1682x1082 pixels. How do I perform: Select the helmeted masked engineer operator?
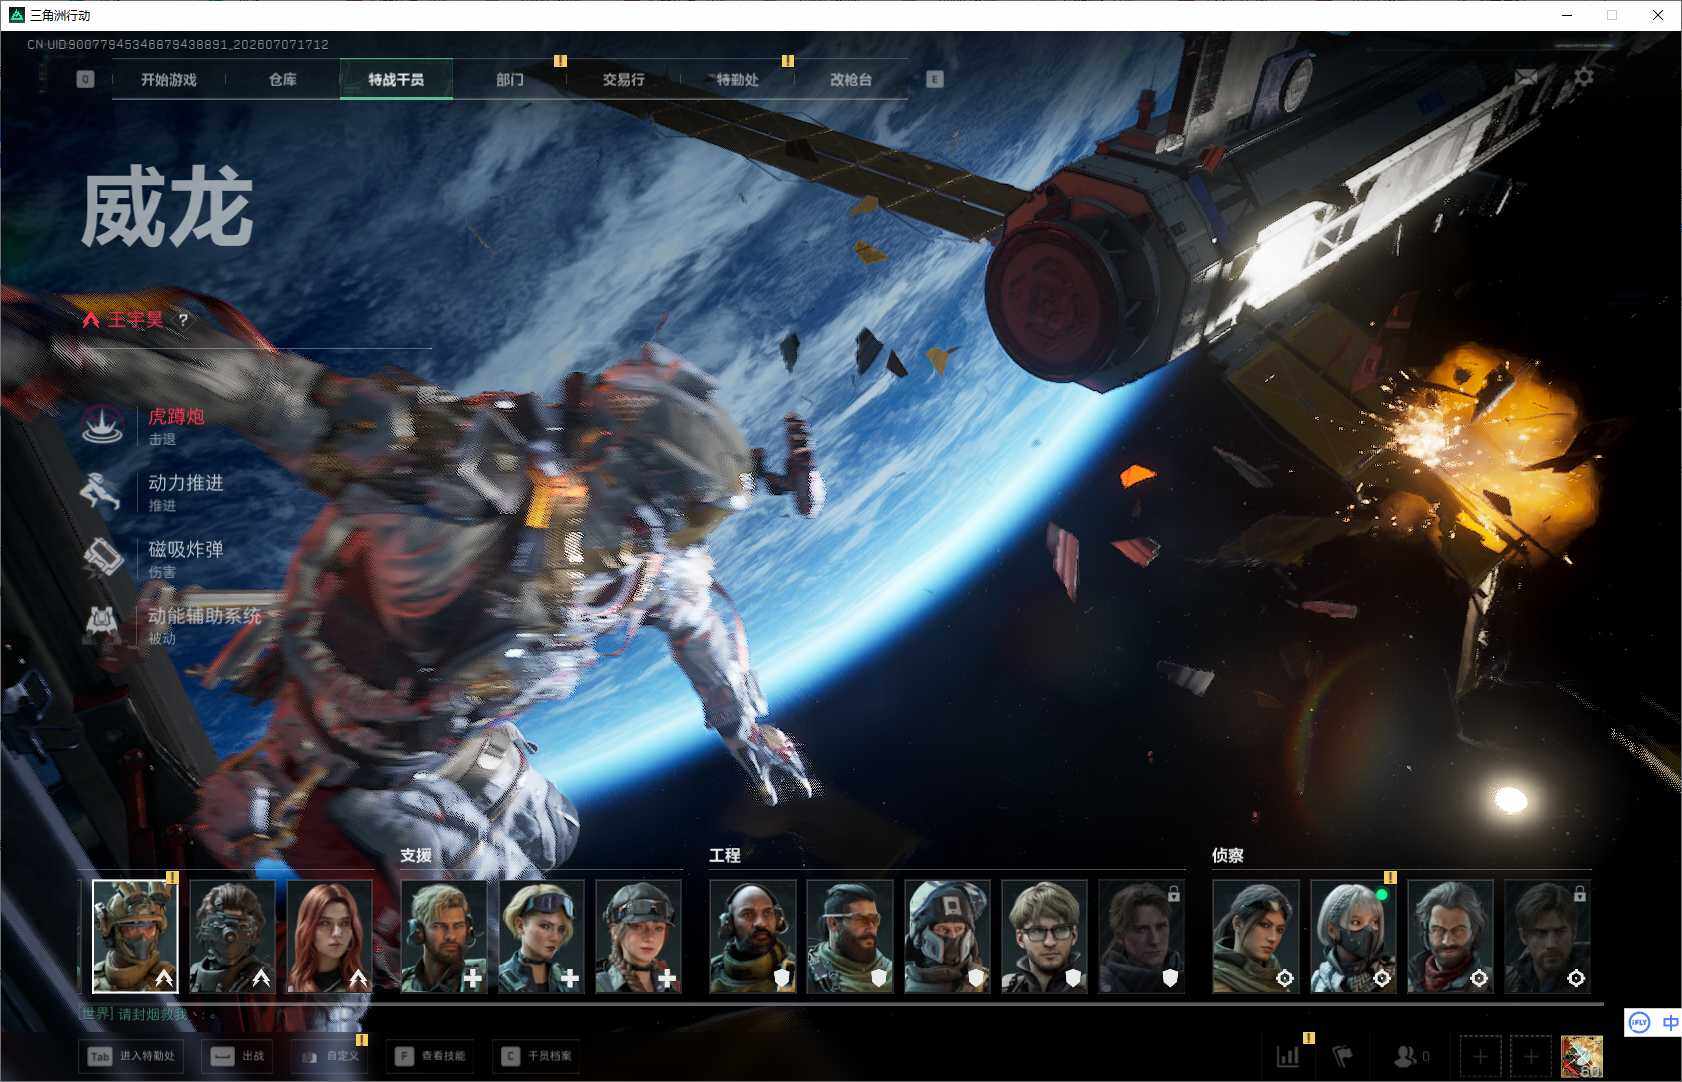[947, 936]
